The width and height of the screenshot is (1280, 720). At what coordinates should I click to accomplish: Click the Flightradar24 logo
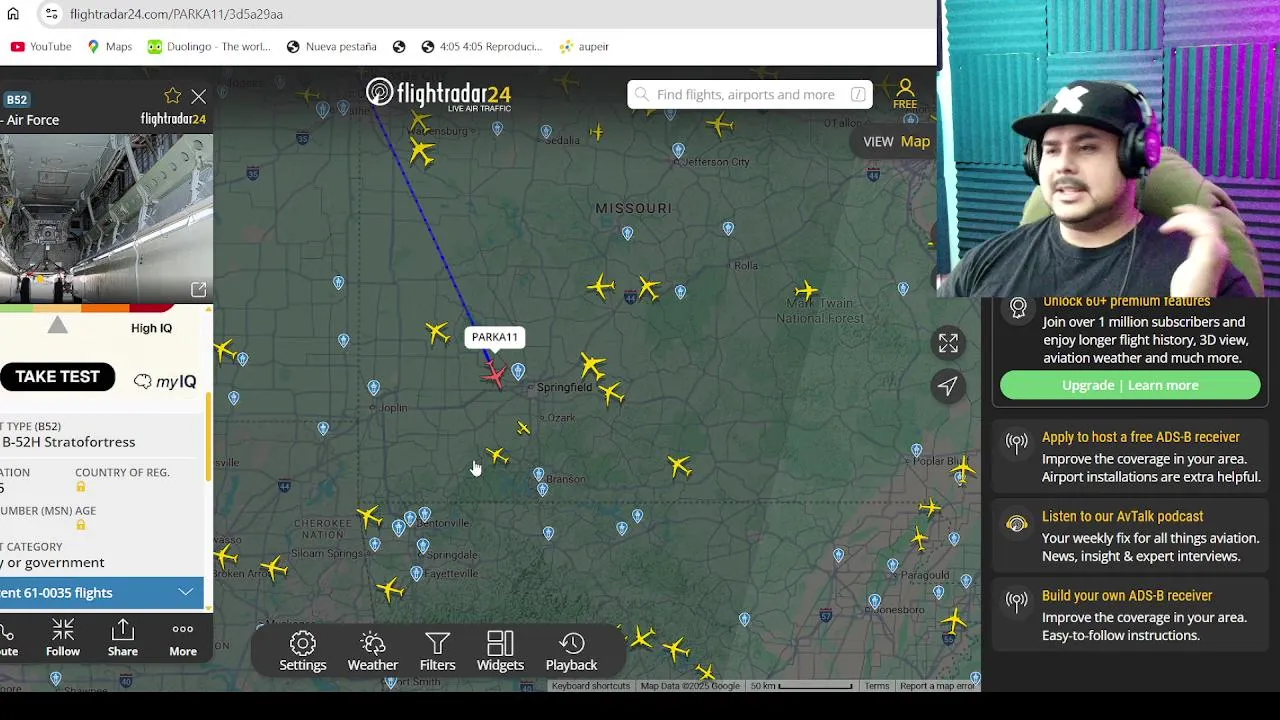click(x=438, y=94)
